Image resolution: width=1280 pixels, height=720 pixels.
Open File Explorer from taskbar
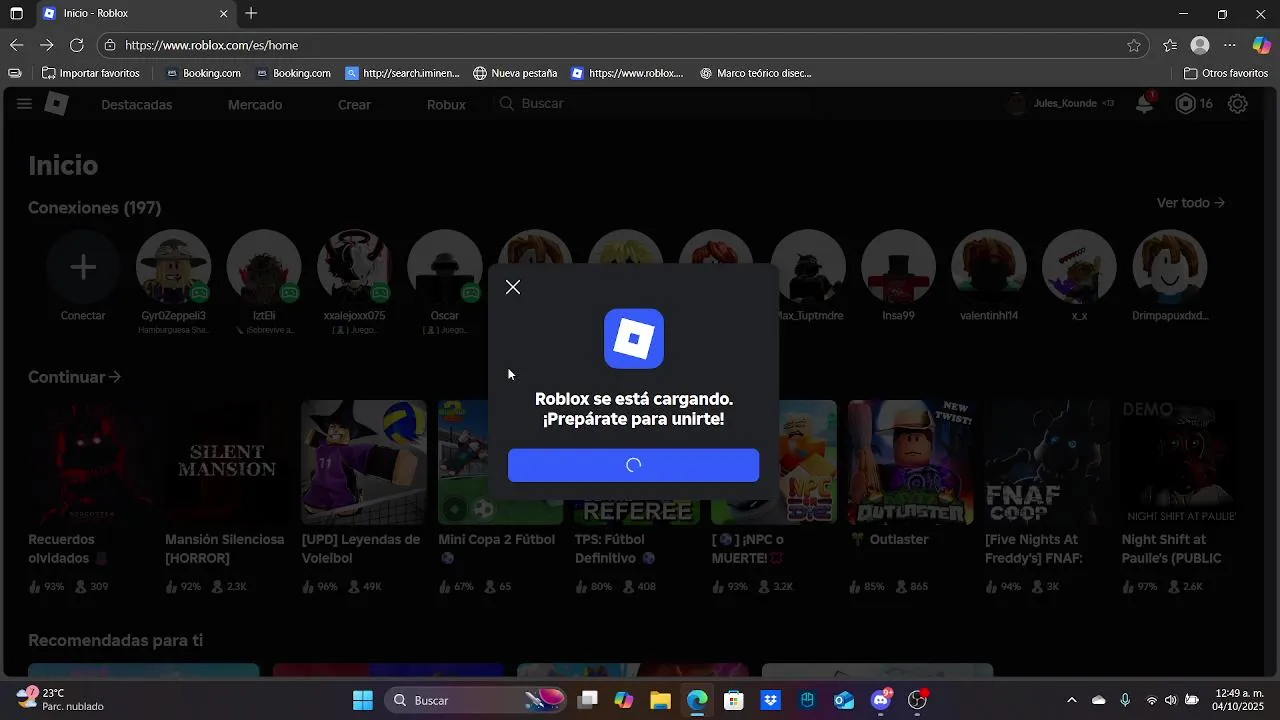pyautogui.click(x=660, y=700)
